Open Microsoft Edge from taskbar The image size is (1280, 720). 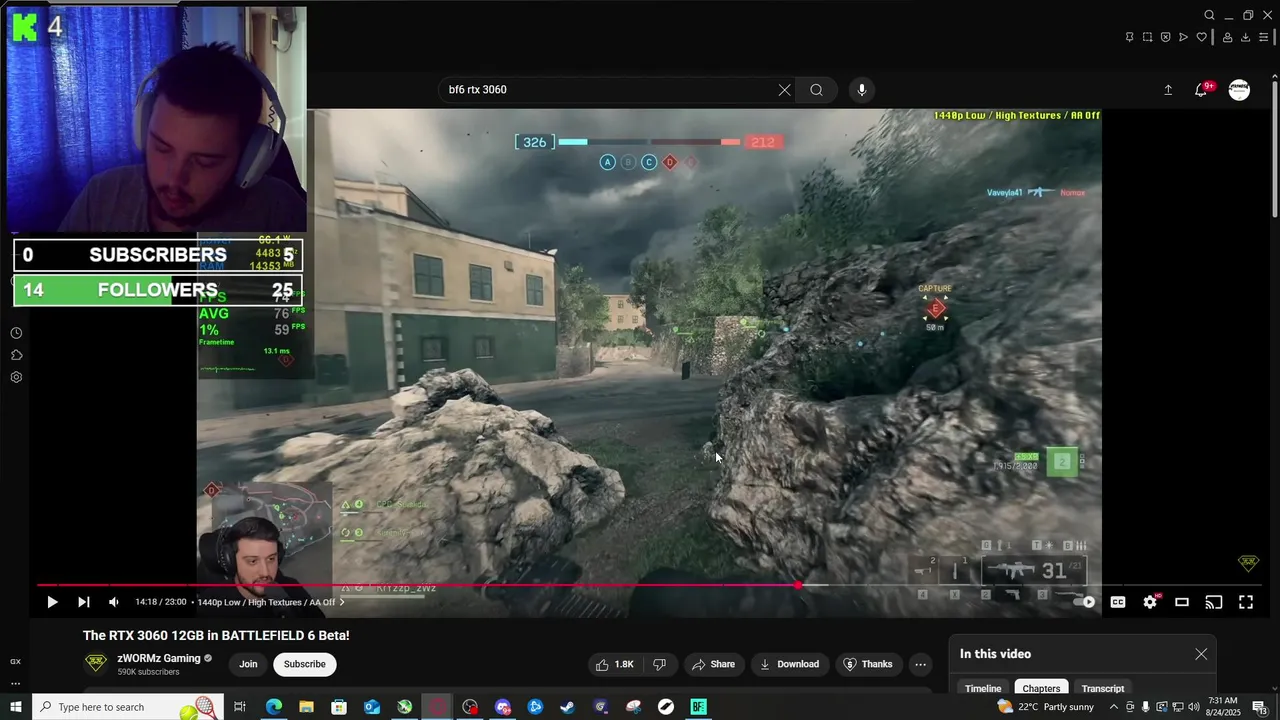click(273, 707)
